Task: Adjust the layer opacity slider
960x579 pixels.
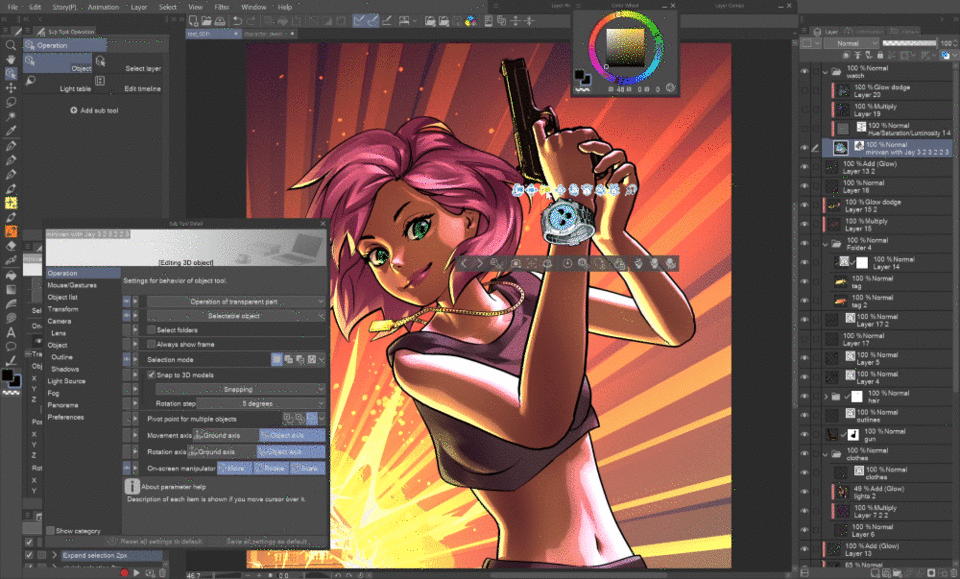Action: pos(909,43)
